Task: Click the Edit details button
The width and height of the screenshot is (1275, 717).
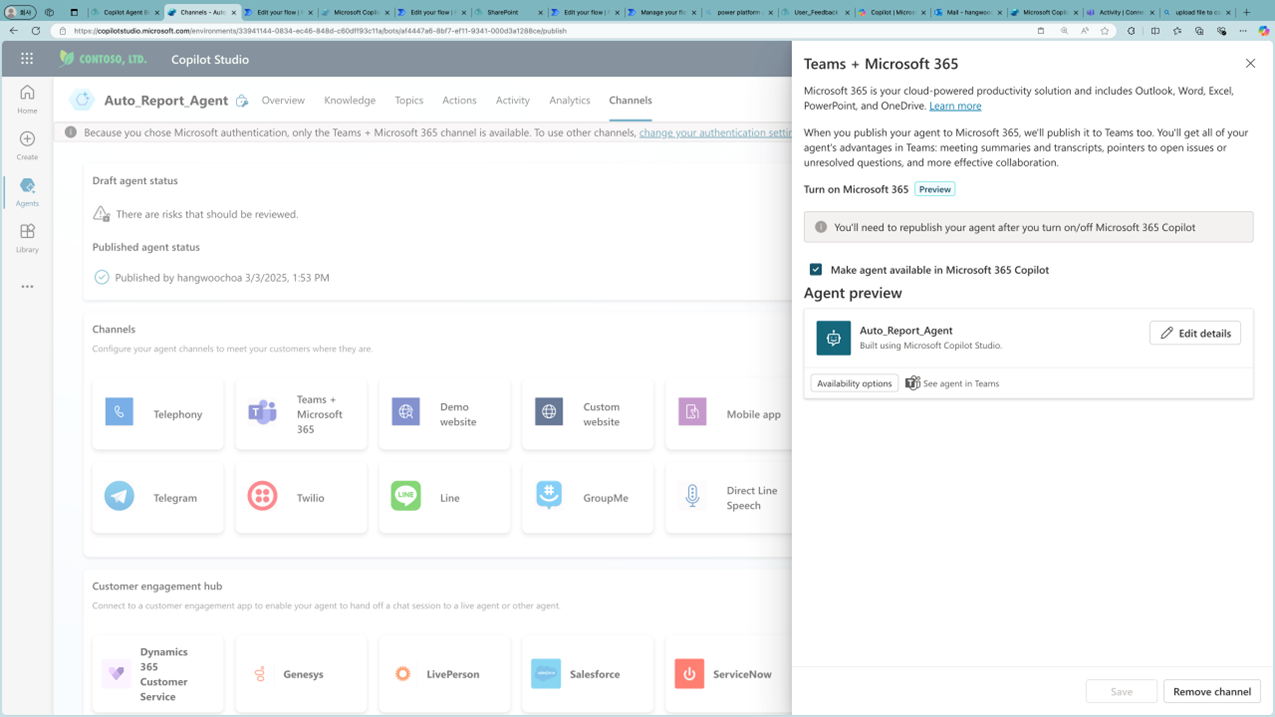Action: point(1195,333)
